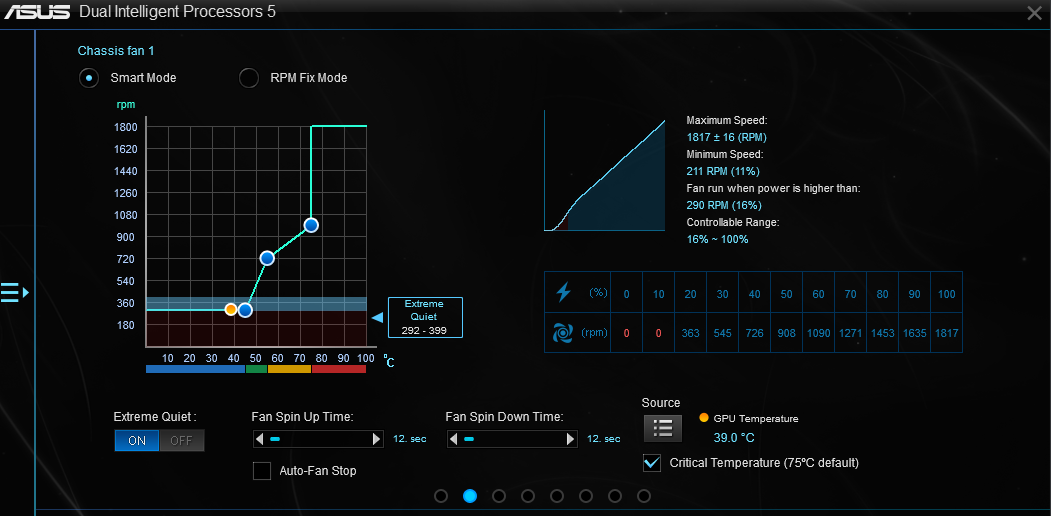
Task: Click the green temperature zone color bar
Action: [x=257, y=369]
